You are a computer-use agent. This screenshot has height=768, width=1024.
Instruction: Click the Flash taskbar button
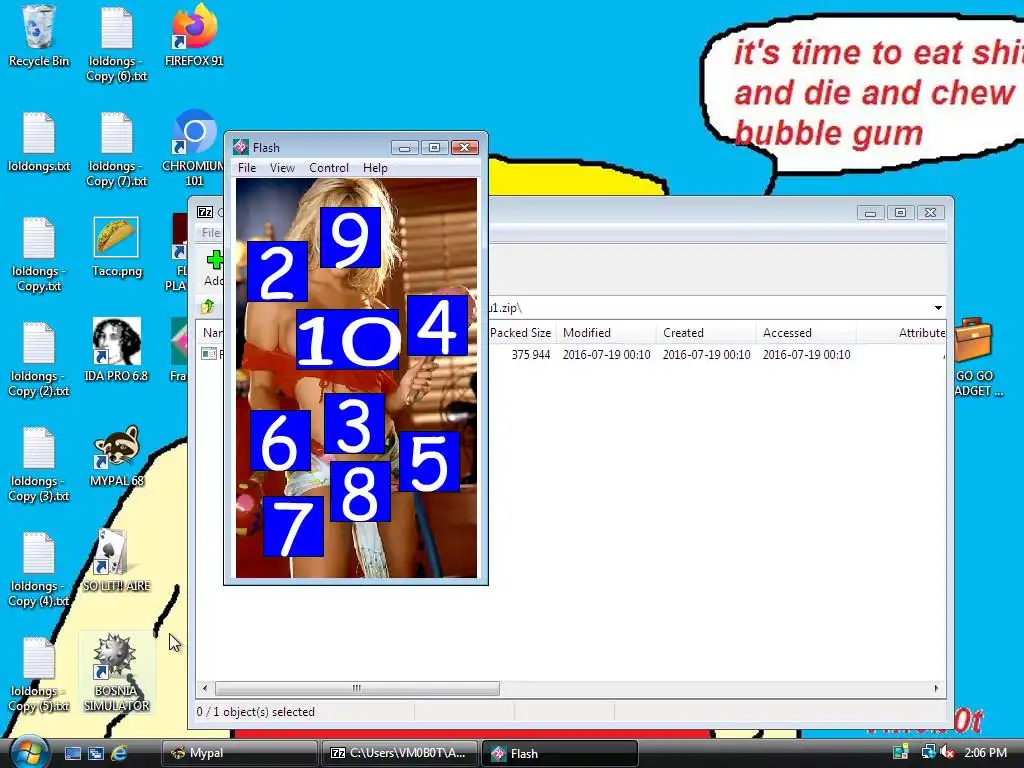coord(560,753)
